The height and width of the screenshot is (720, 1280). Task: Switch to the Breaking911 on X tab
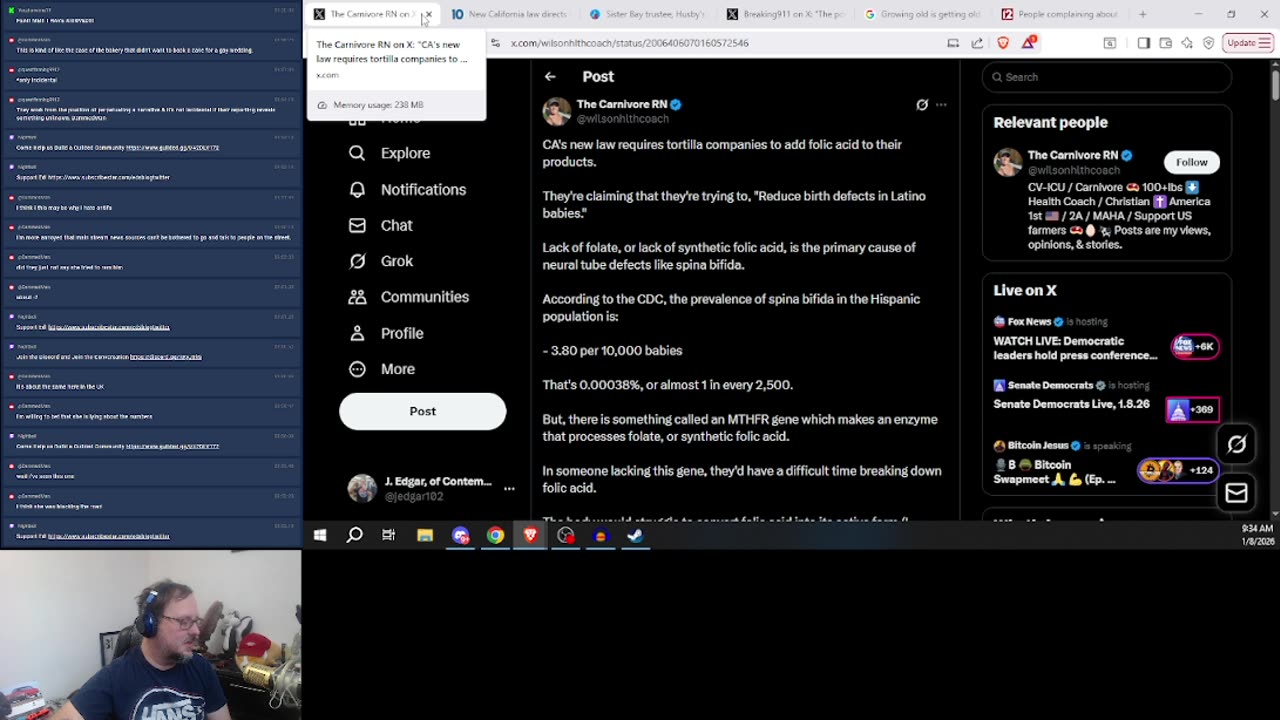785,14
